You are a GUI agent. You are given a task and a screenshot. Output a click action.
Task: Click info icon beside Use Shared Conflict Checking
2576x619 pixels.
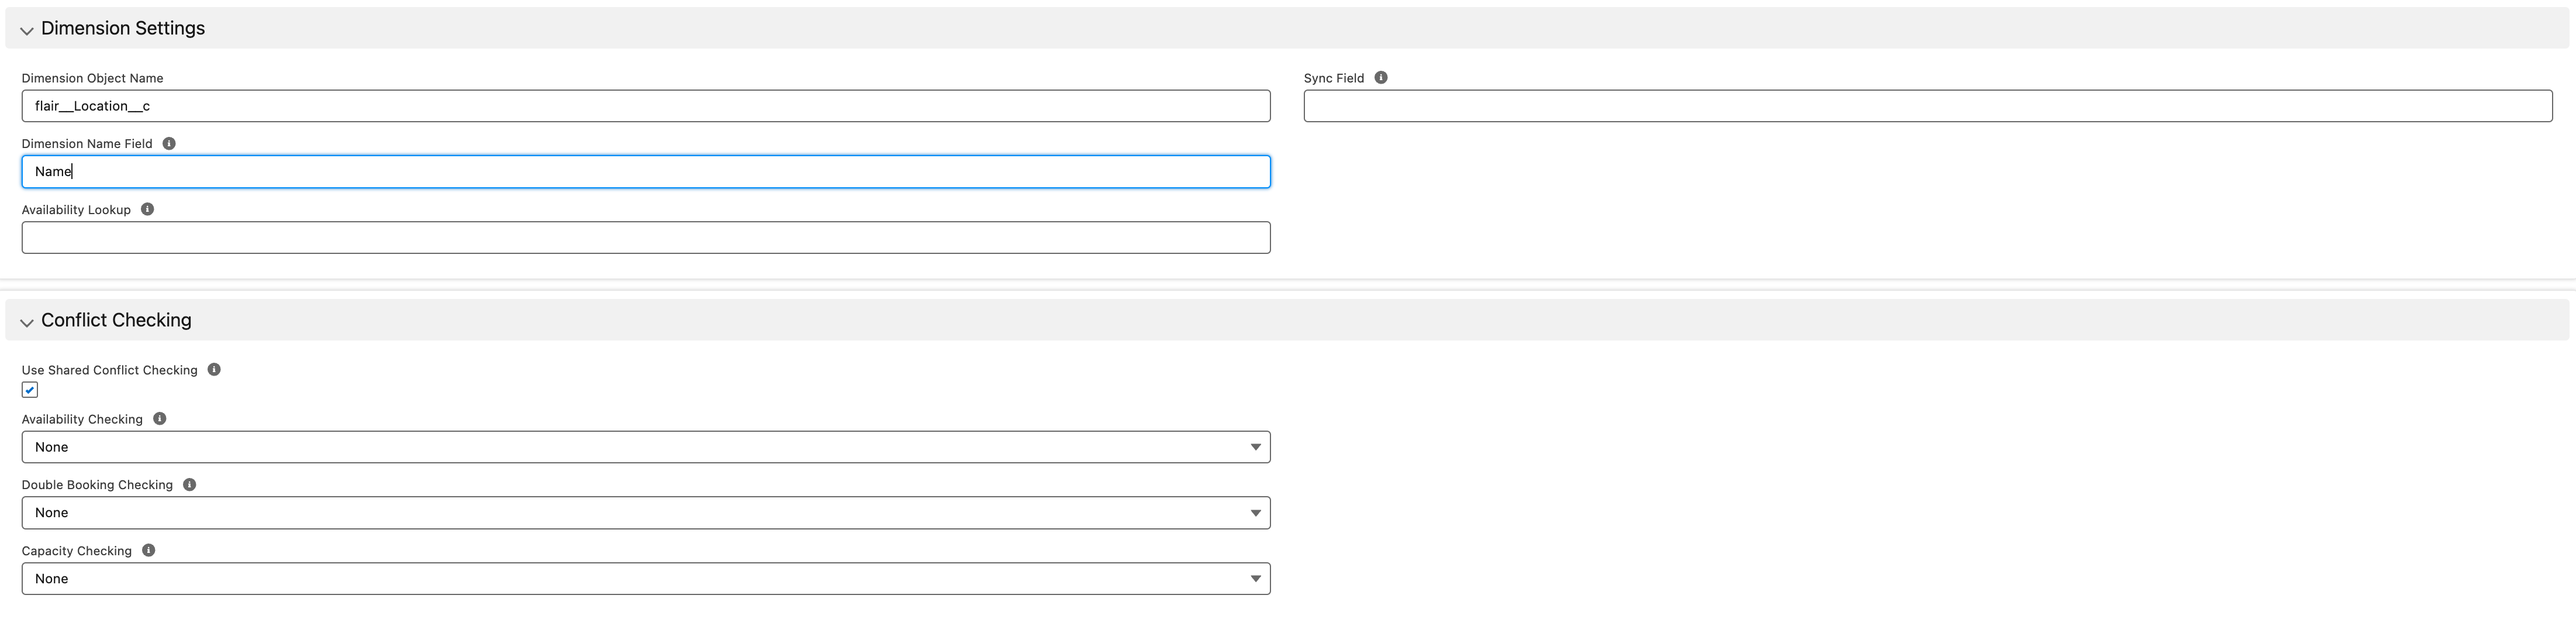click(x=214, y=370)
